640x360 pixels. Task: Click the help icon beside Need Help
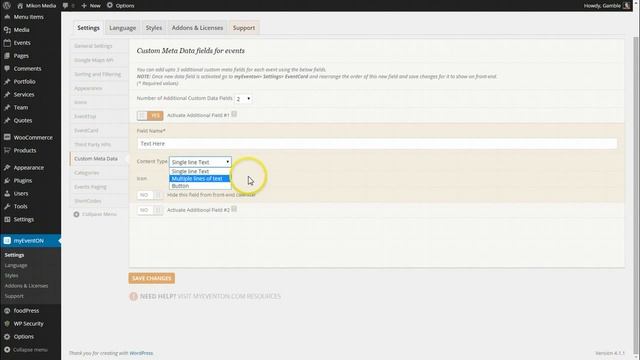133,296
